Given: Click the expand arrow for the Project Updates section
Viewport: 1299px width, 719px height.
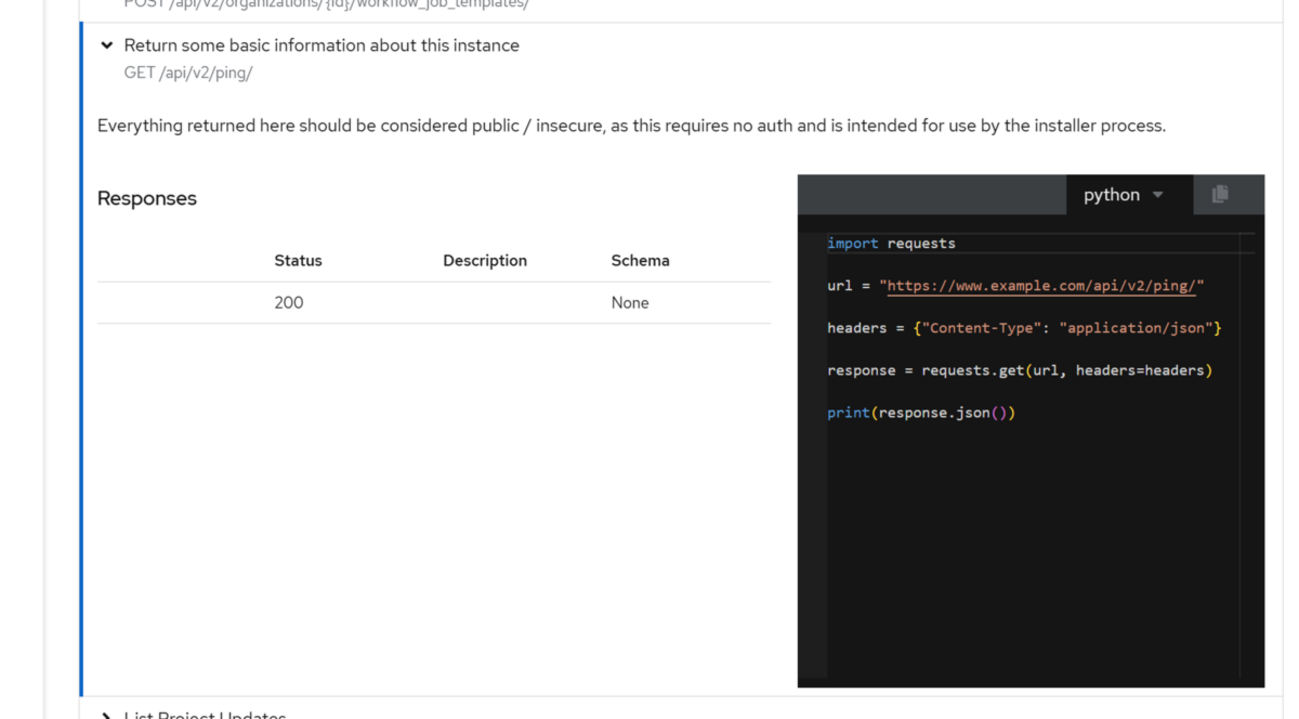Looking at the screenshot, I should pos(104,714).
